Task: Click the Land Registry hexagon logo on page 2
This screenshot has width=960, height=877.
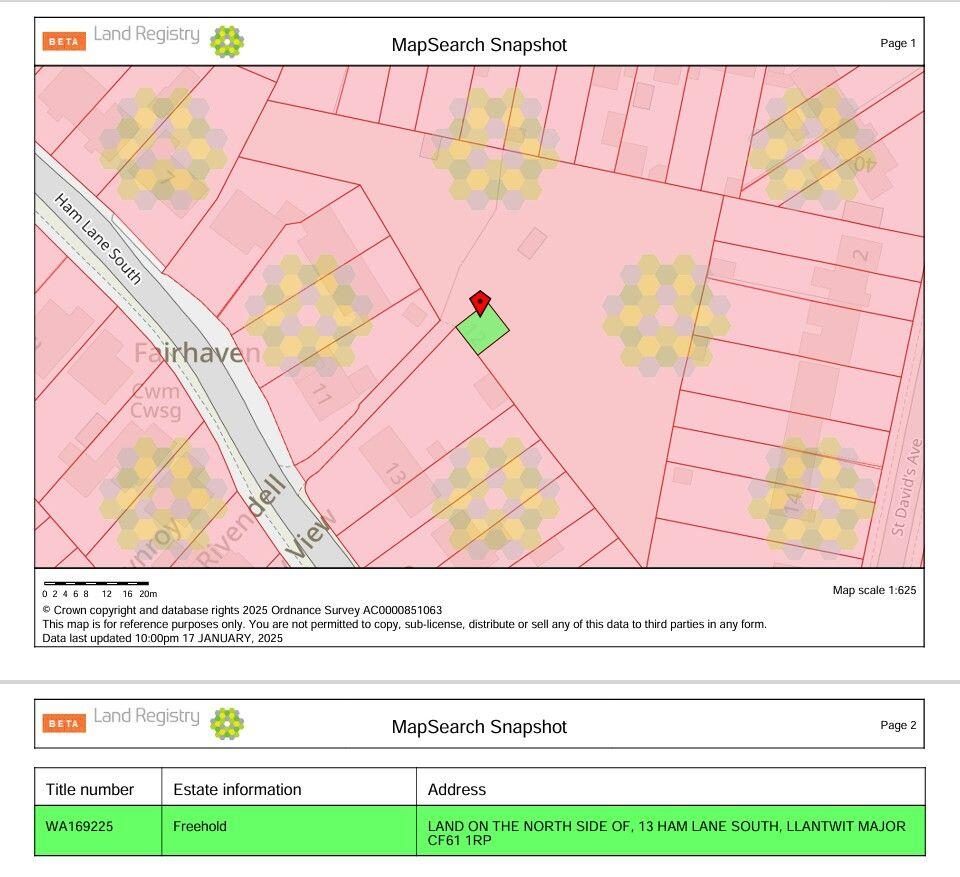Action: [x=227, y=723]
